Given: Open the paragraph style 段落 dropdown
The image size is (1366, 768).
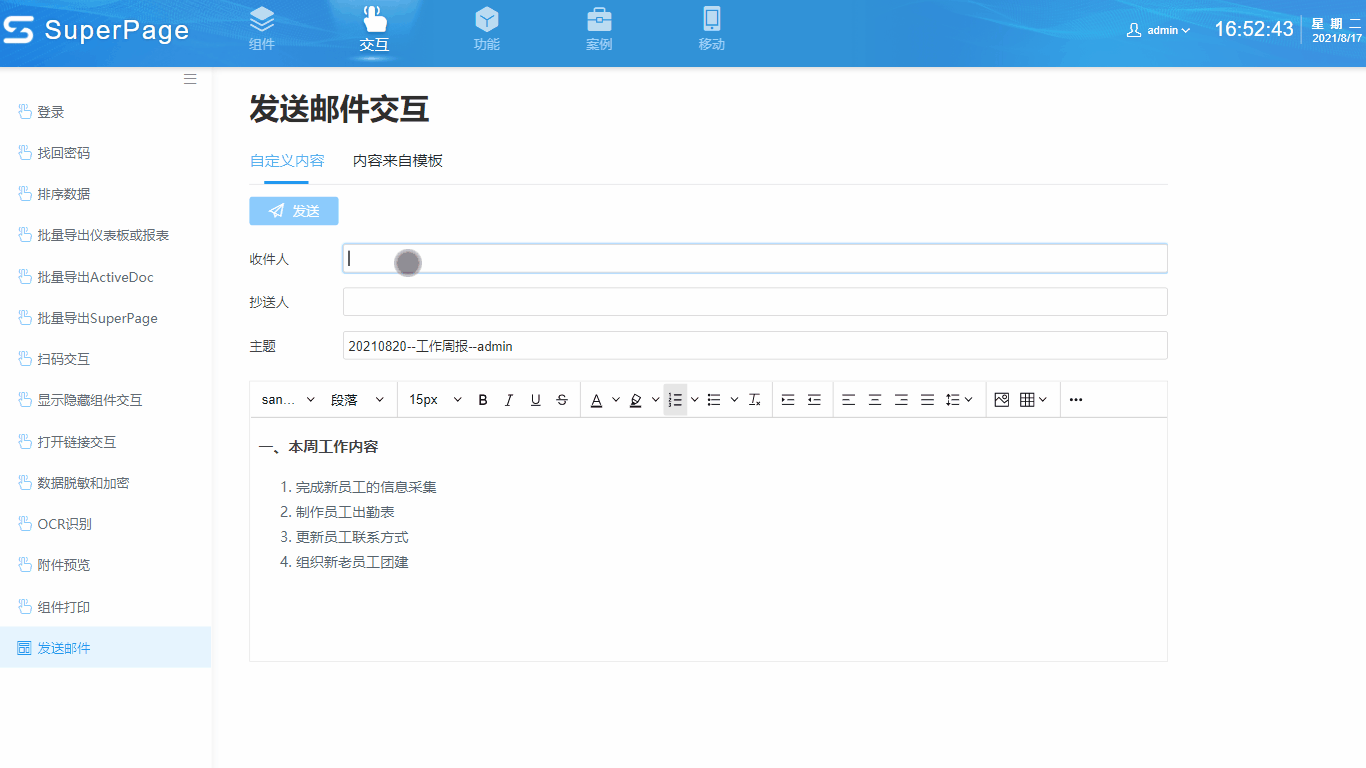Looking at the screenshot, I should (356, 399).
